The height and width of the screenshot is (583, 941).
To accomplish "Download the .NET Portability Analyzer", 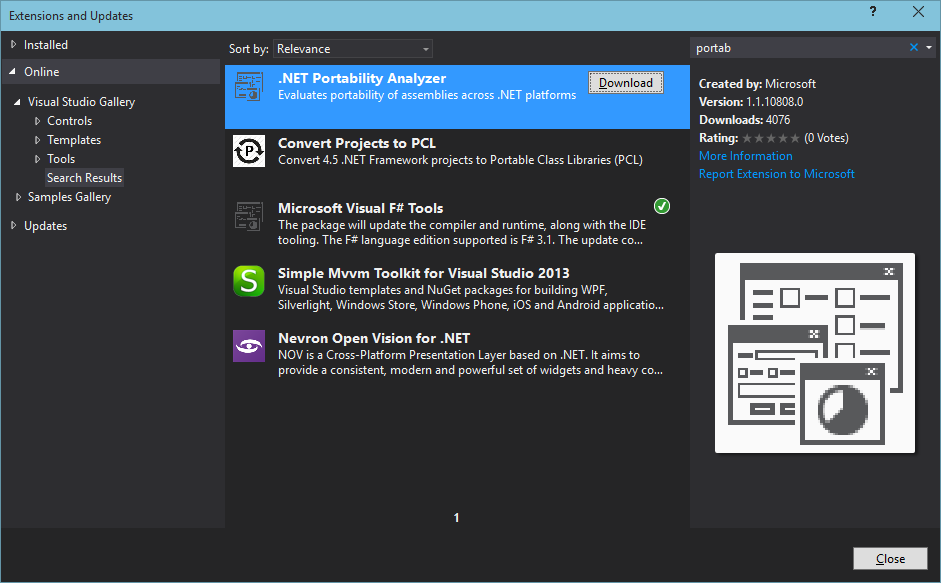I will click(625, 83).
